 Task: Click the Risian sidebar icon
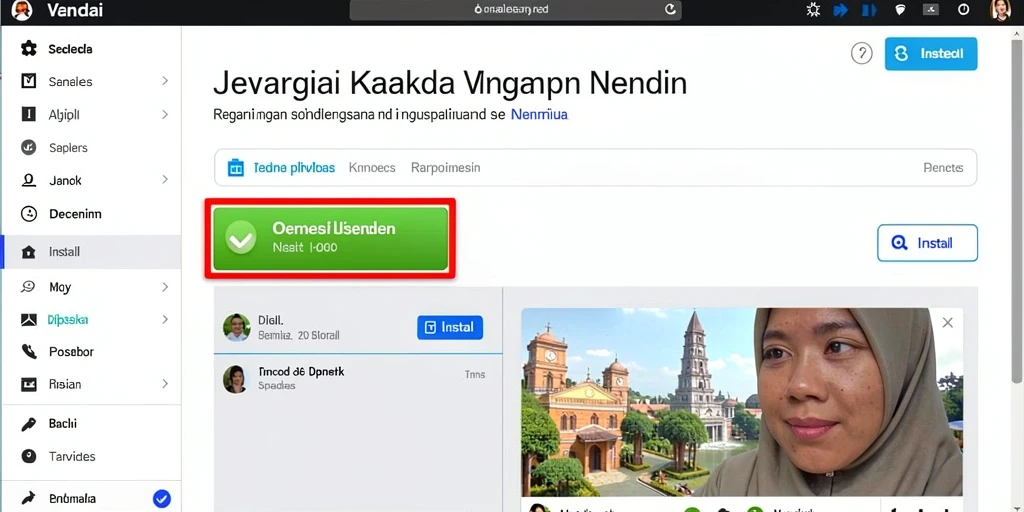coord(29,384)
